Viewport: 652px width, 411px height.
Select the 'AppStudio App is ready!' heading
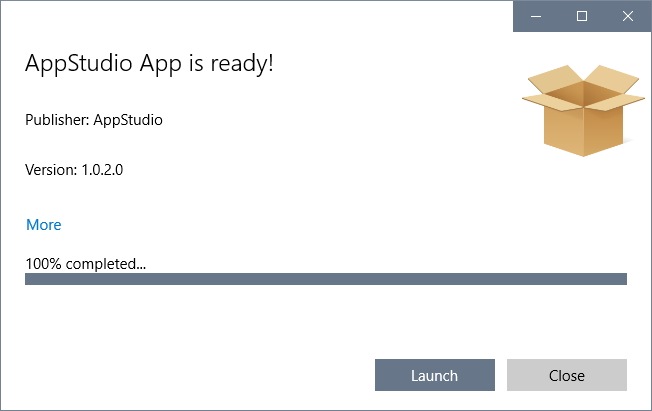[149, 64]
